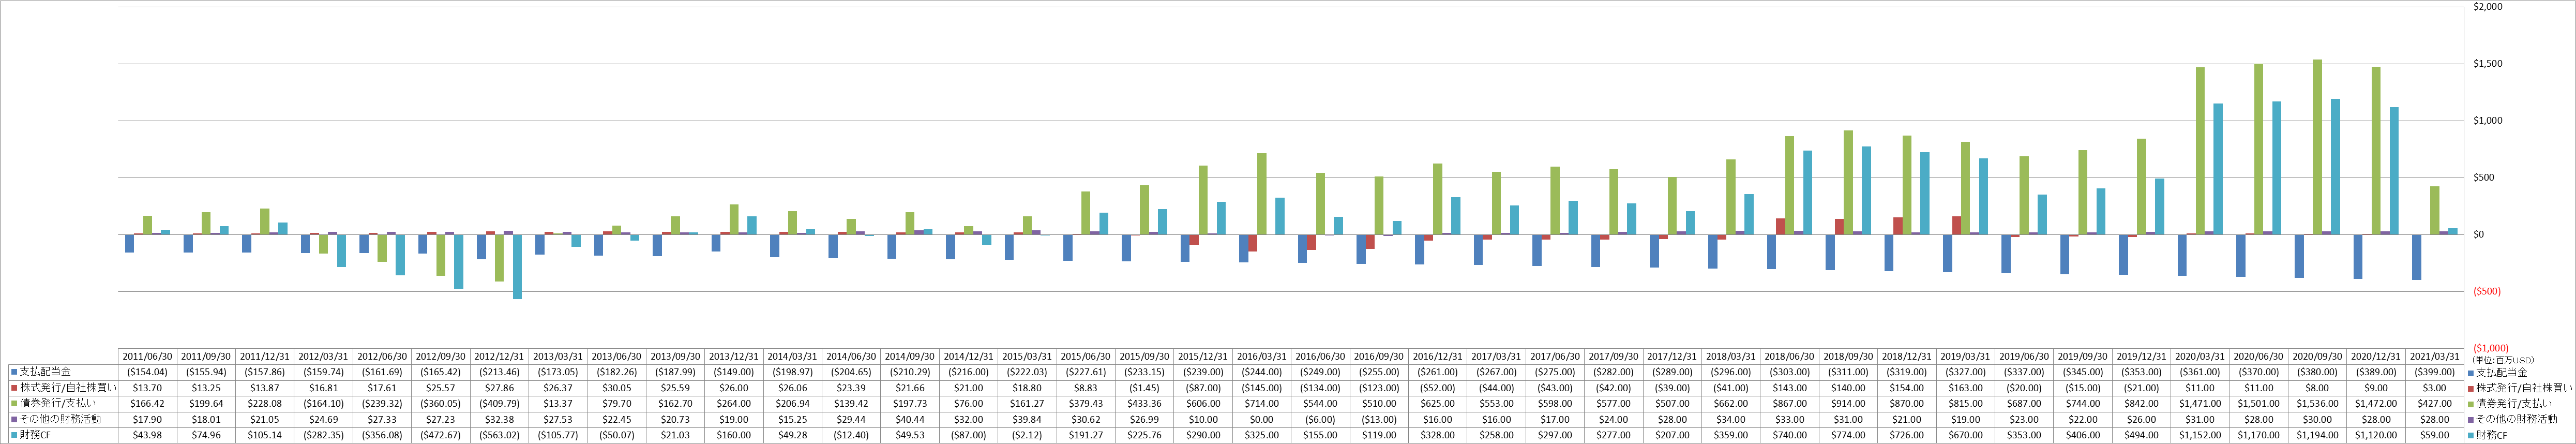Select the cell showing ($409.79)
Viewport: 2576px width, 444px height.
pos(500,404)
